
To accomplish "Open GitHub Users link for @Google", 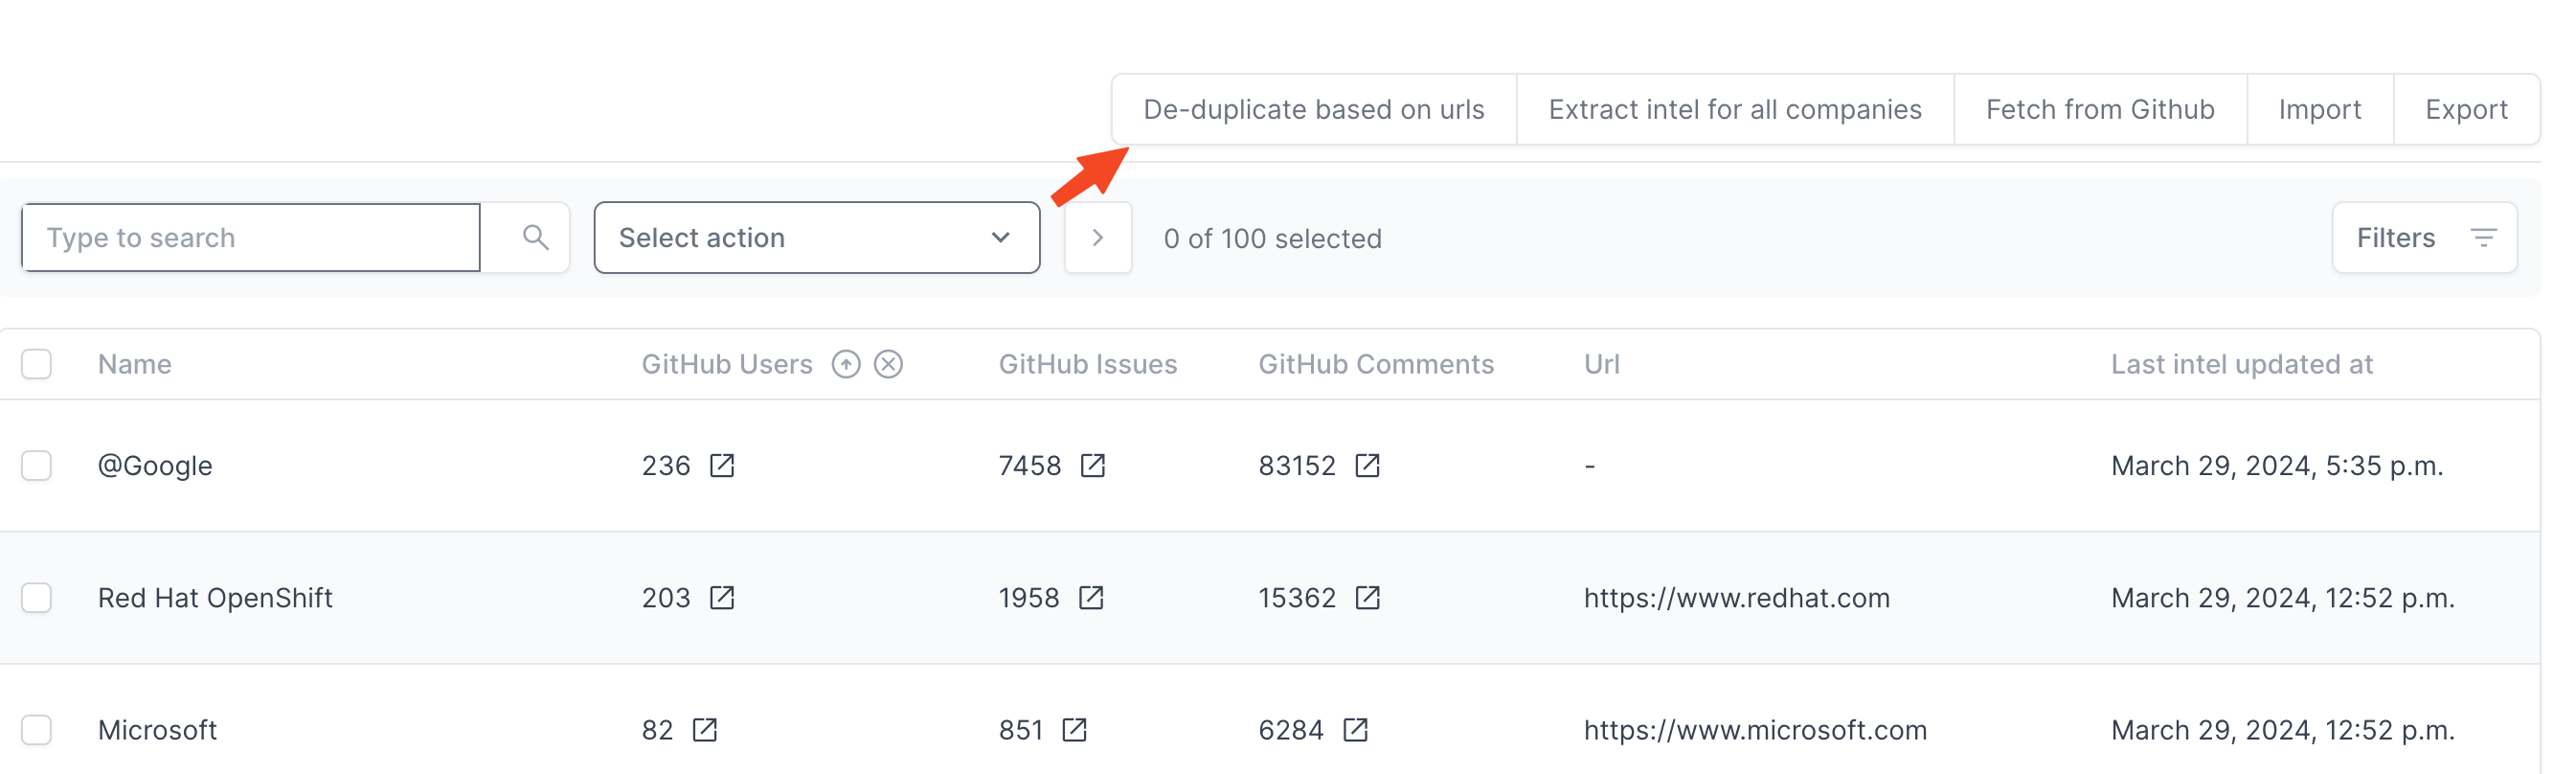I will (721, 465).
